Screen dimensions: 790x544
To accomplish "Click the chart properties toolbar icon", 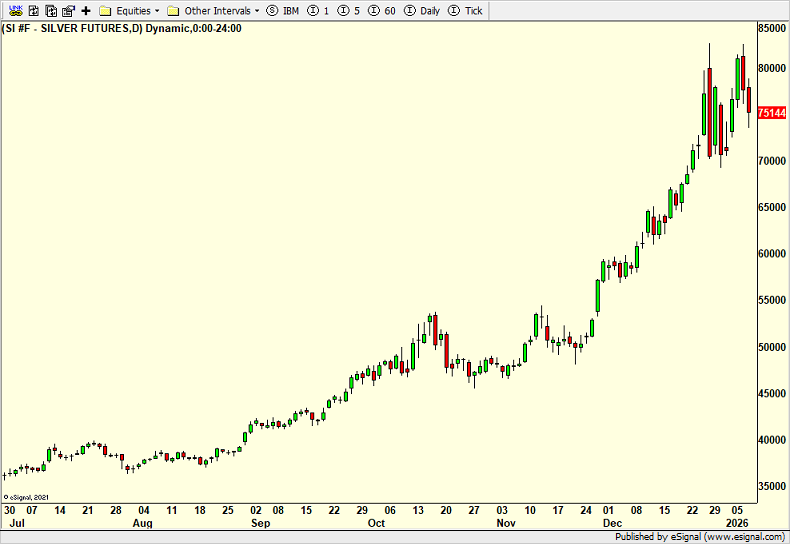I will [67, 10].
